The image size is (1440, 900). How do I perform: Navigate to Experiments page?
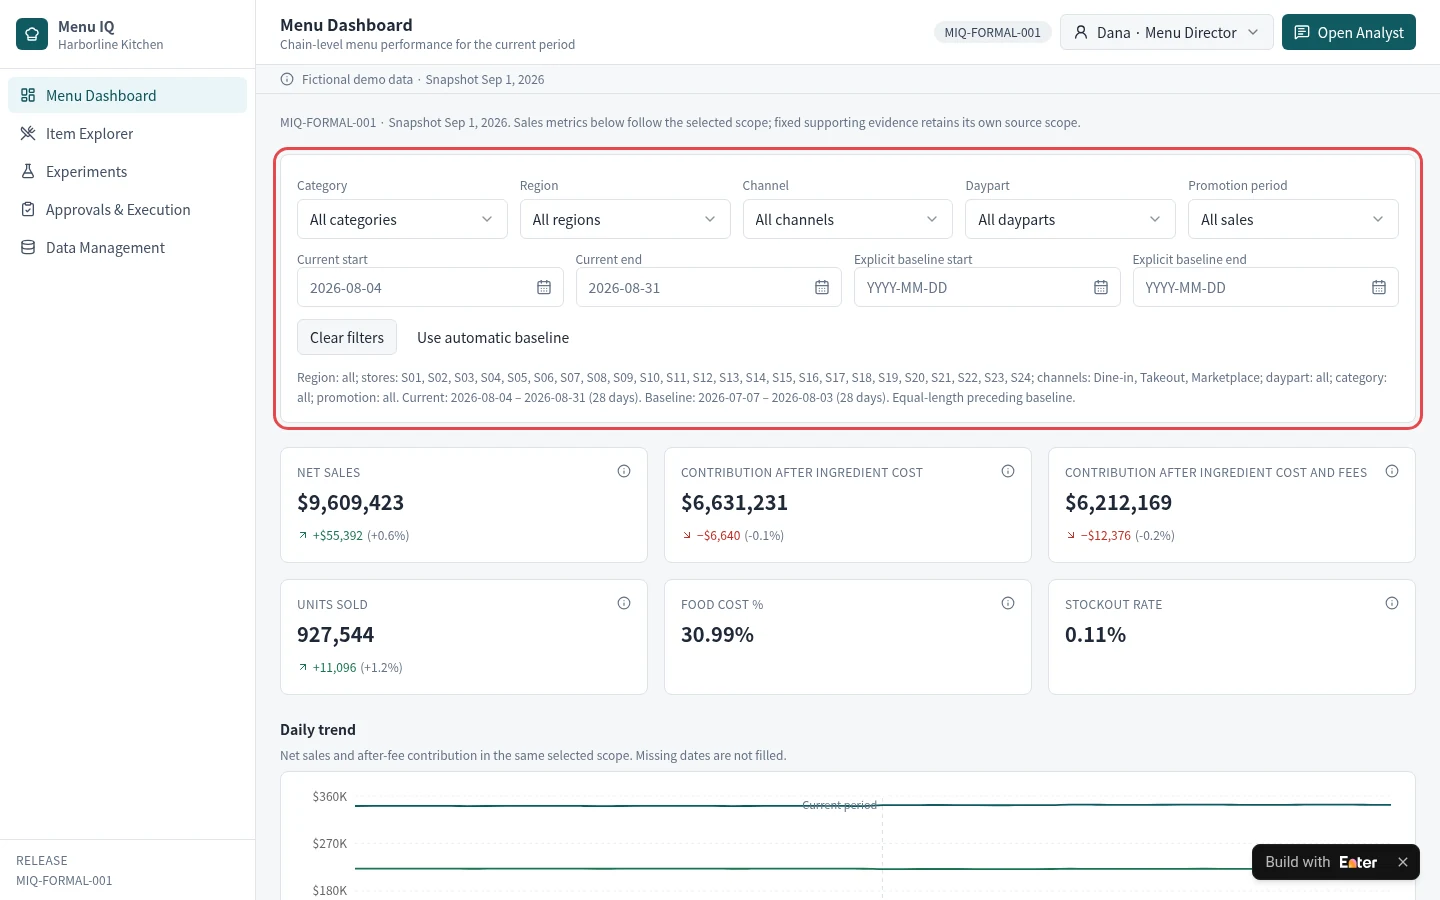click(x=127, y=171)
